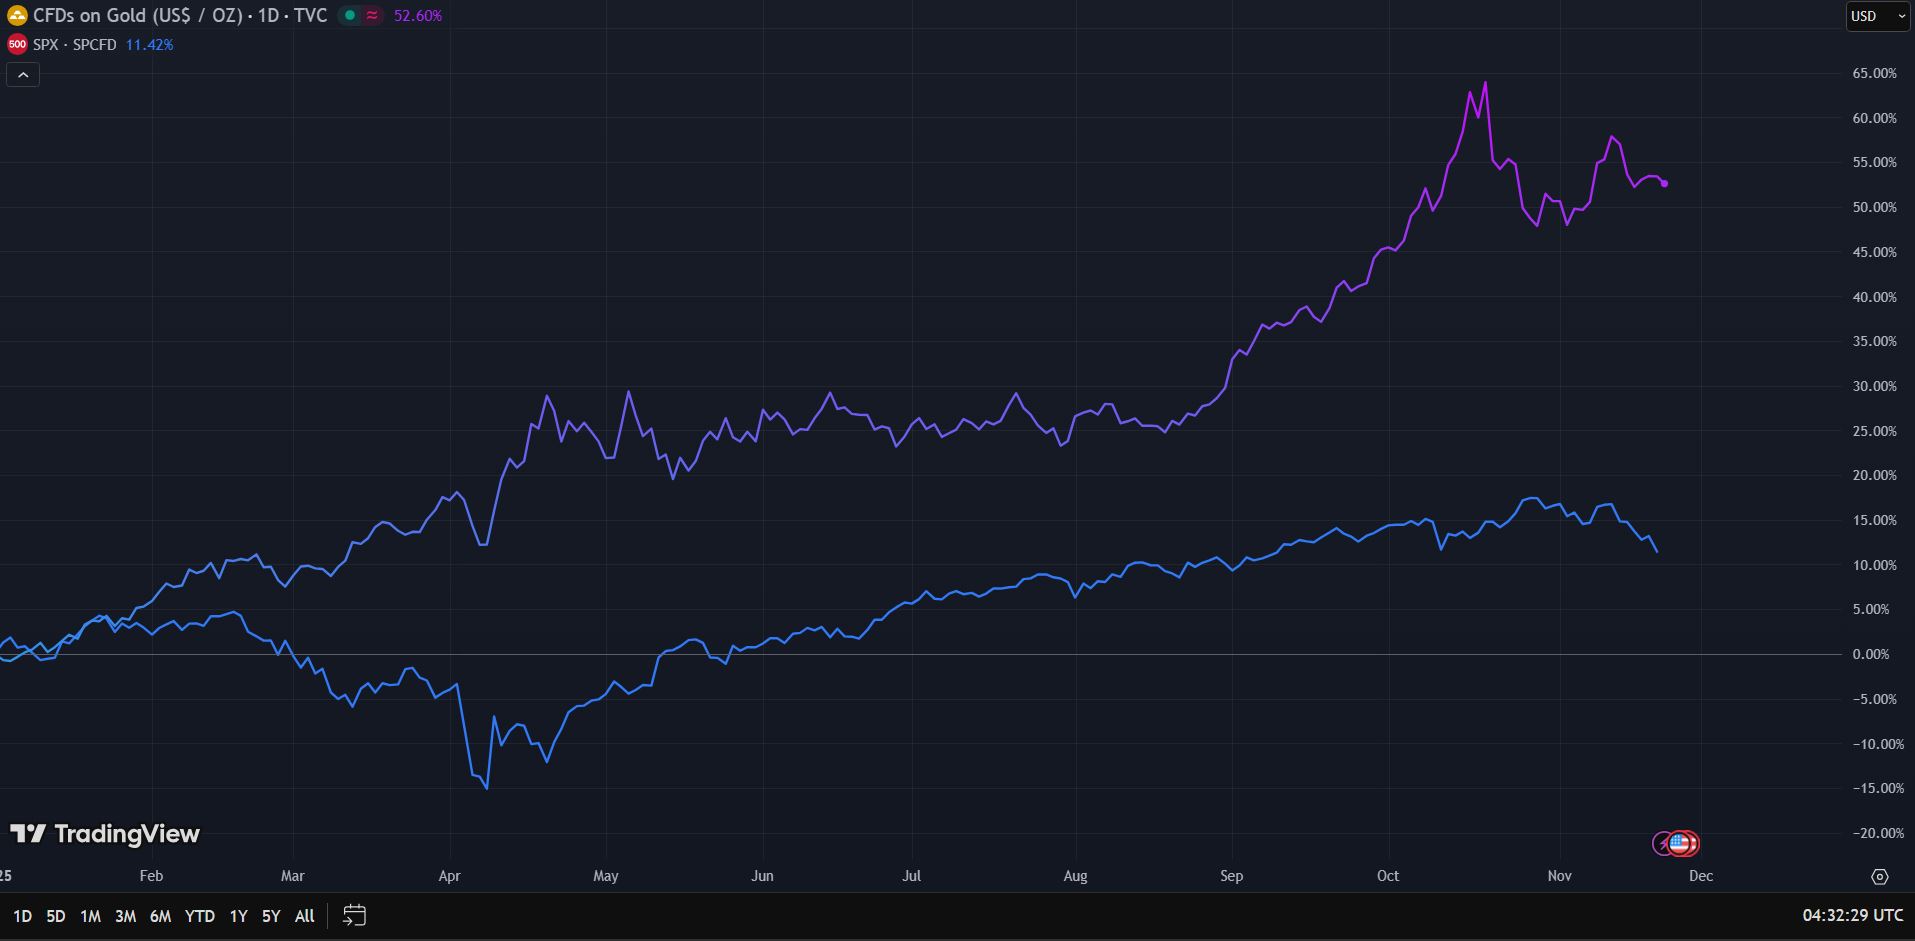1915x941 pixels.
Task: Click the −20.00% price scale label
Action: pyautogui.click(x=1878, y=833)
